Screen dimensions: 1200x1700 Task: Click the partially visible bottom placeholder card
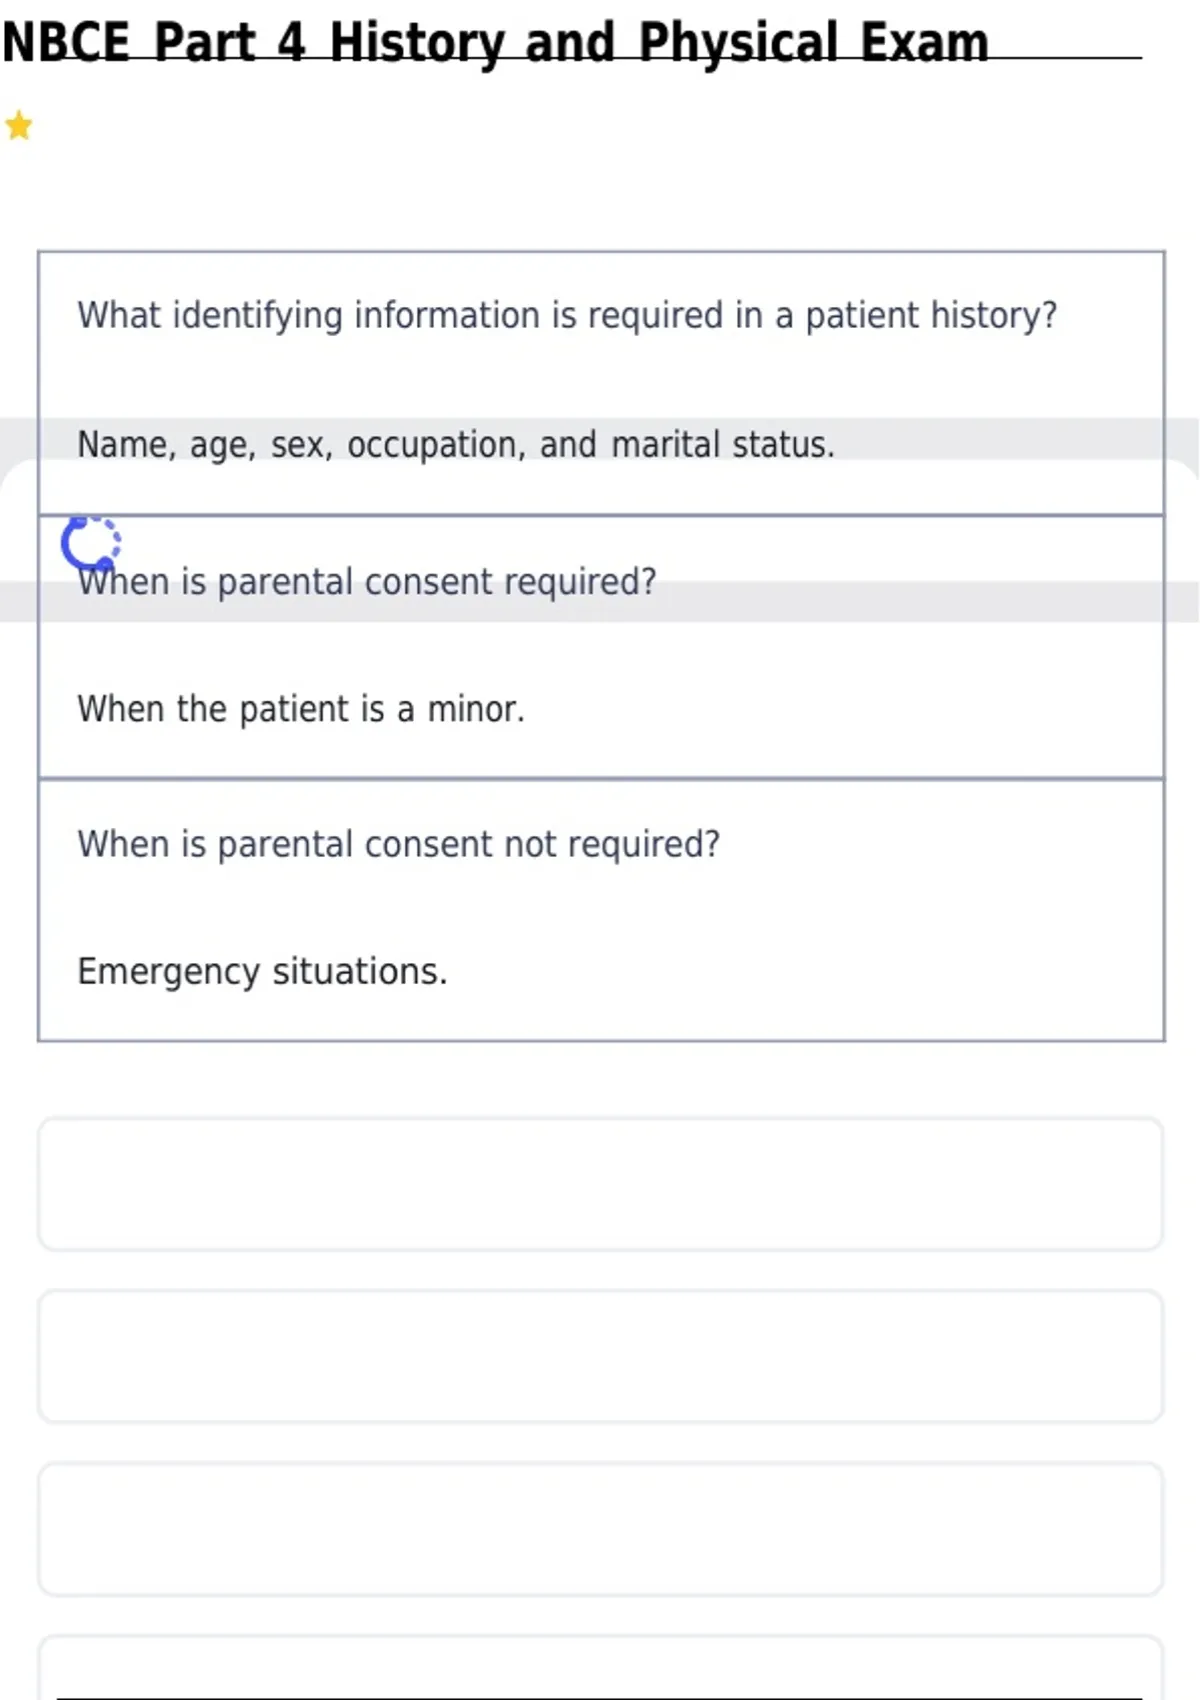(600, 1668)
